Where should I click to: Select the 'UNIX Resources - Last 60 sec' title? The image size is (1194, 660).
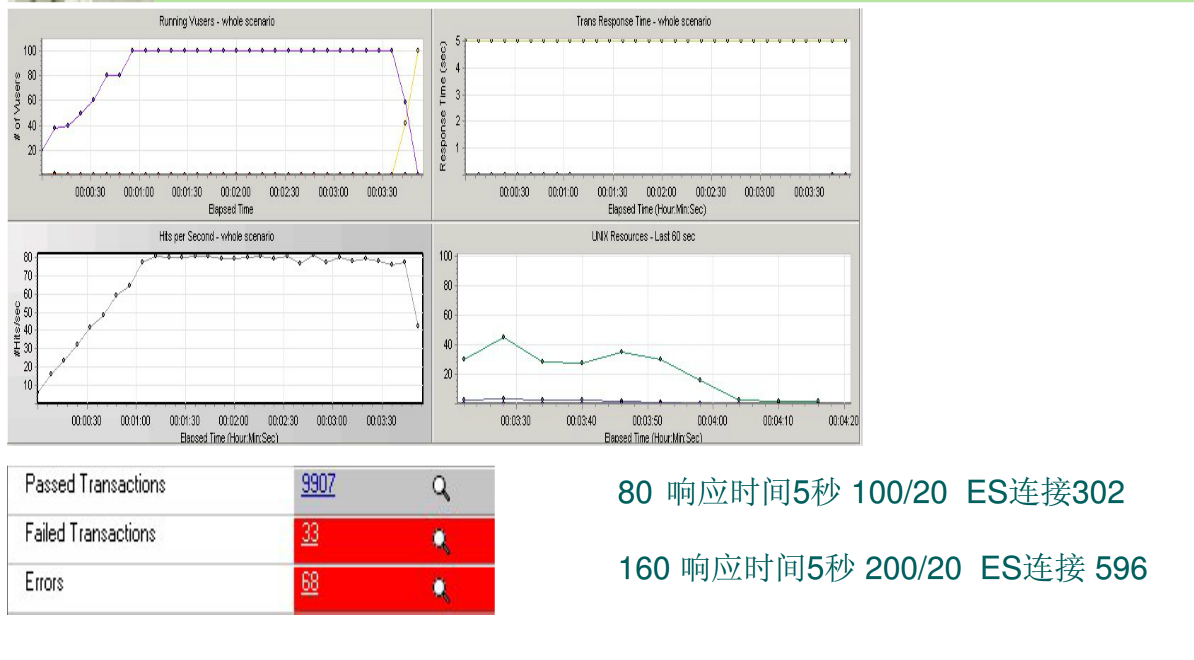coord(643,237)
